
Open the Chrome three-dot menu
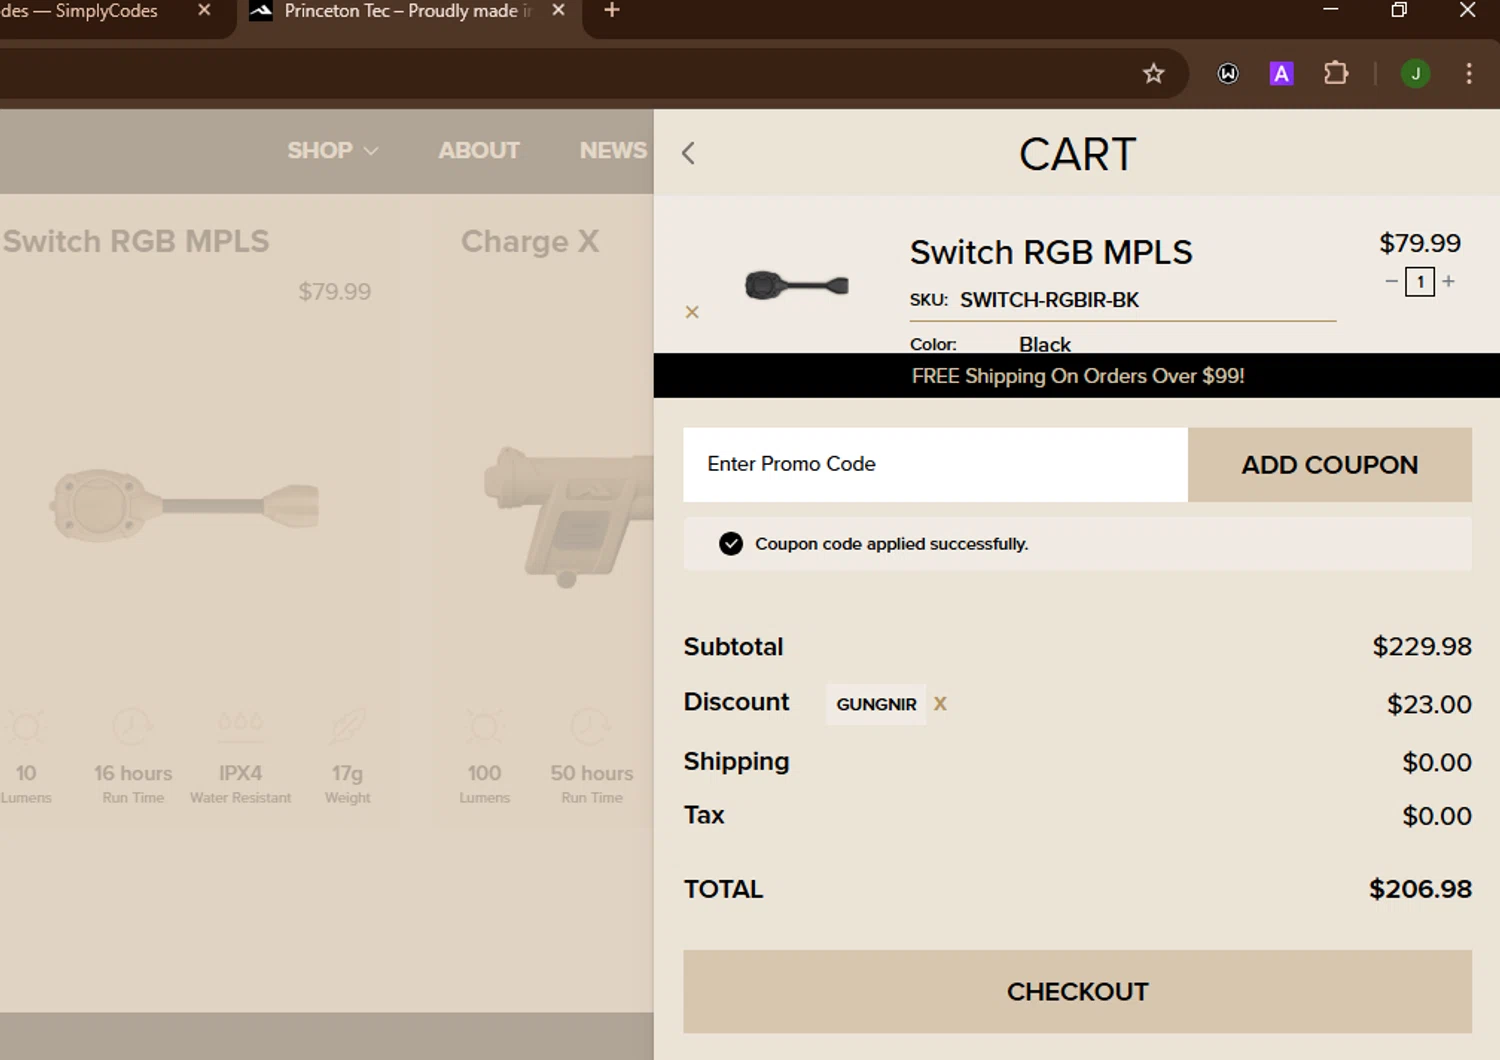coord(1469,73)
